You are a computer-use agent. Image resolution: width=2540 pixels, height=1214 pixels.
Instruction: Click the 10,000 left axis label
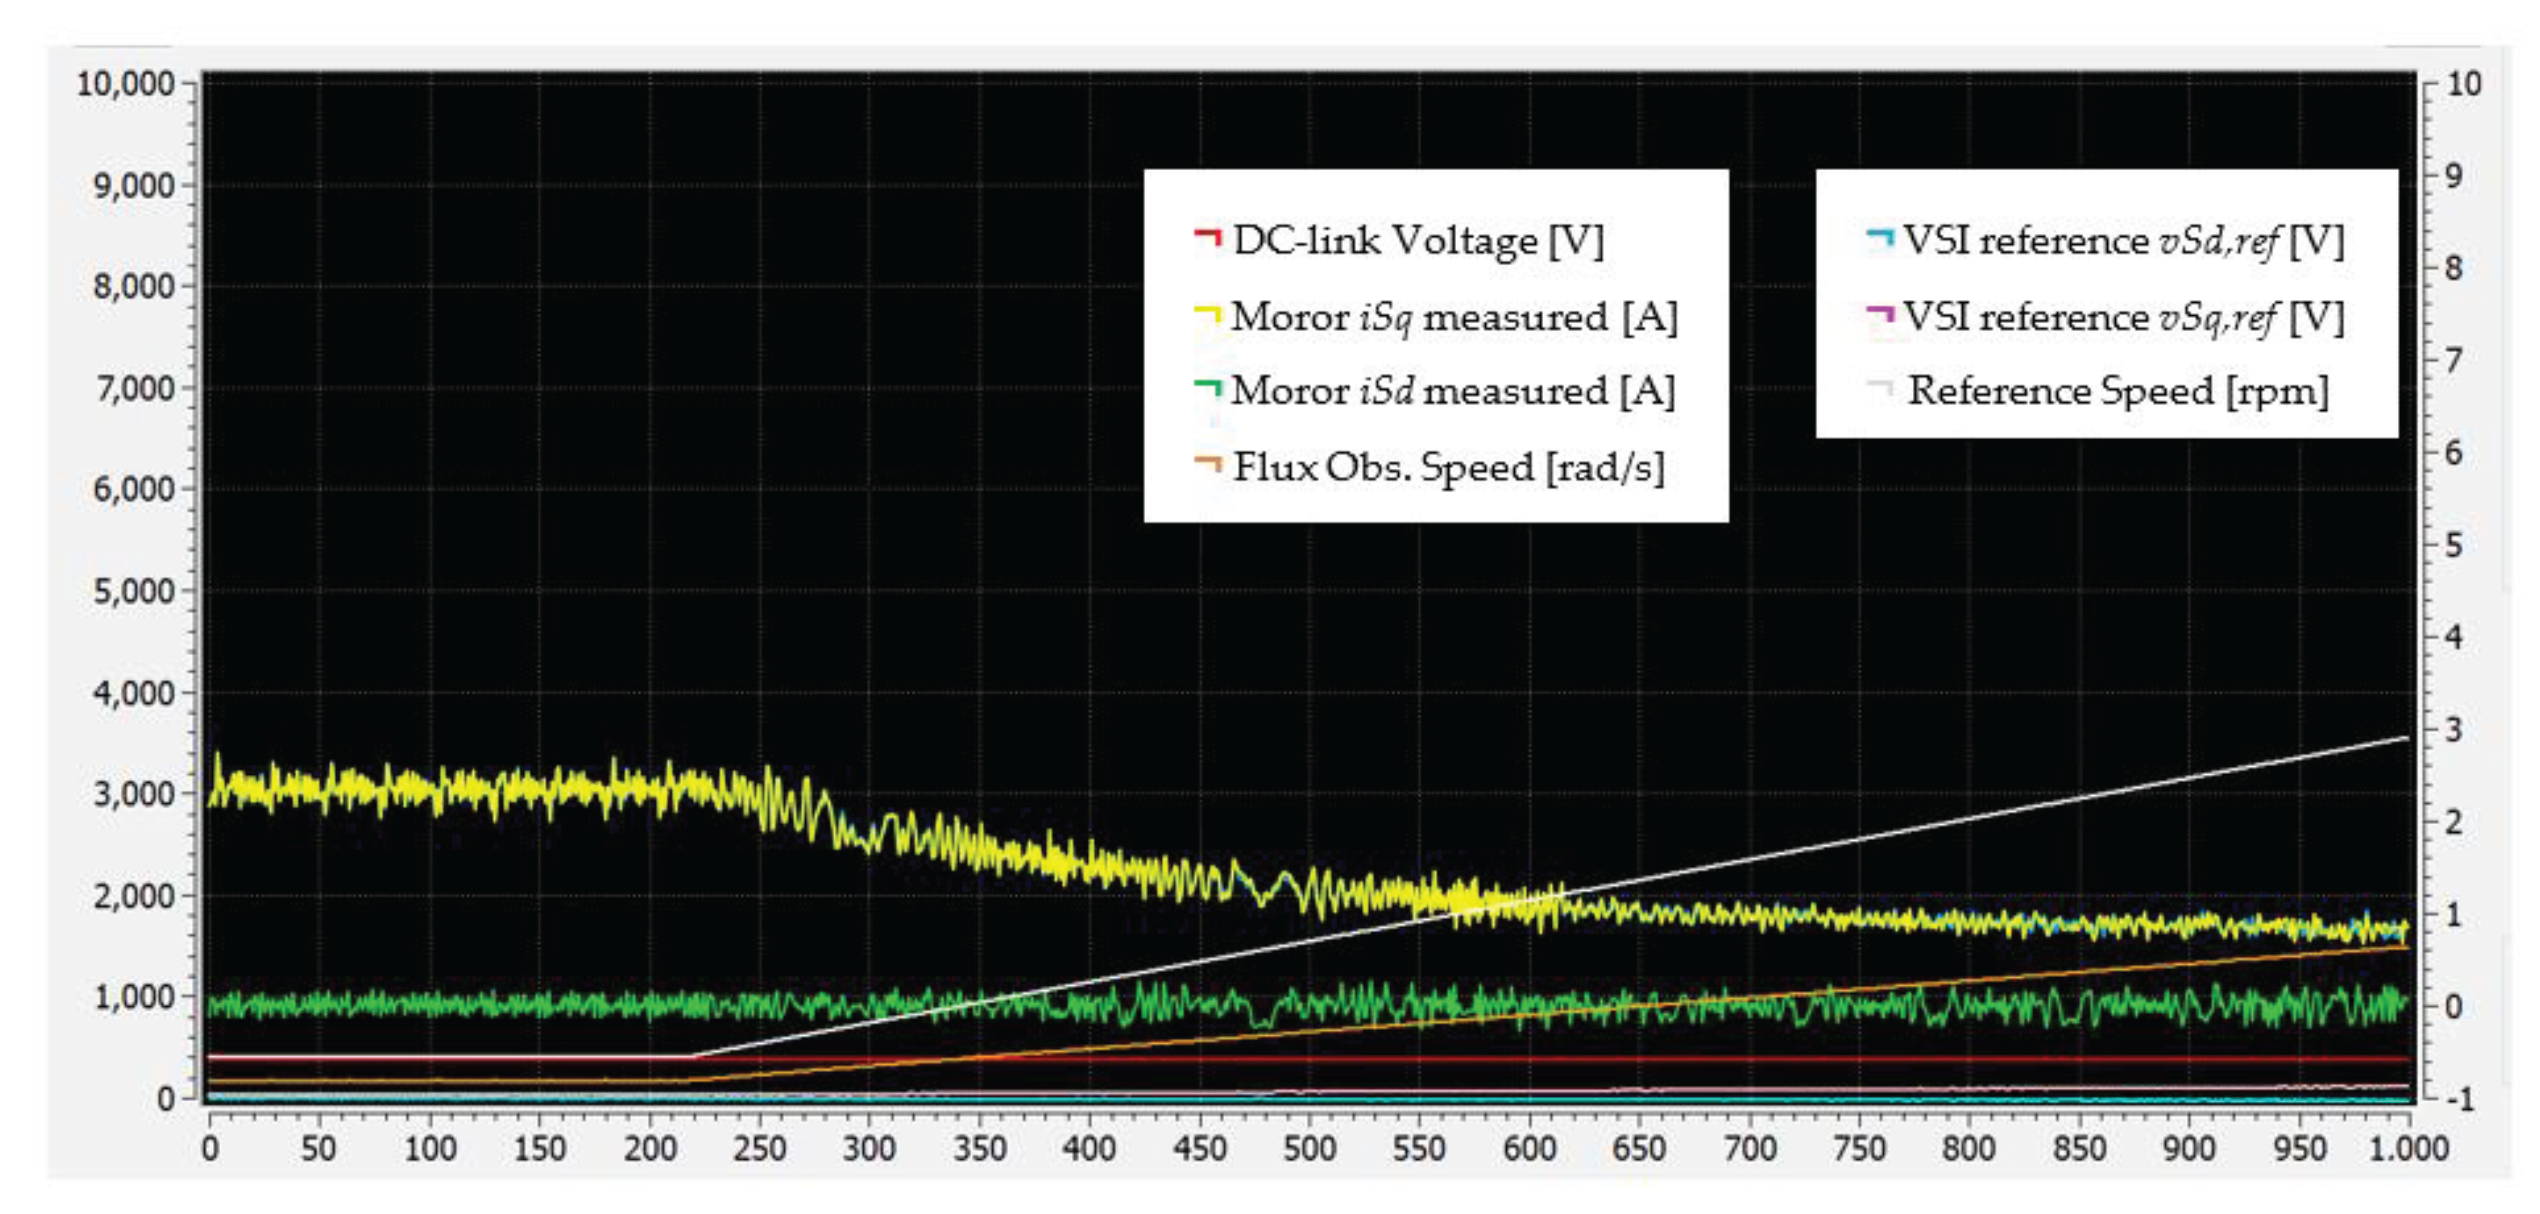[126, 84]
